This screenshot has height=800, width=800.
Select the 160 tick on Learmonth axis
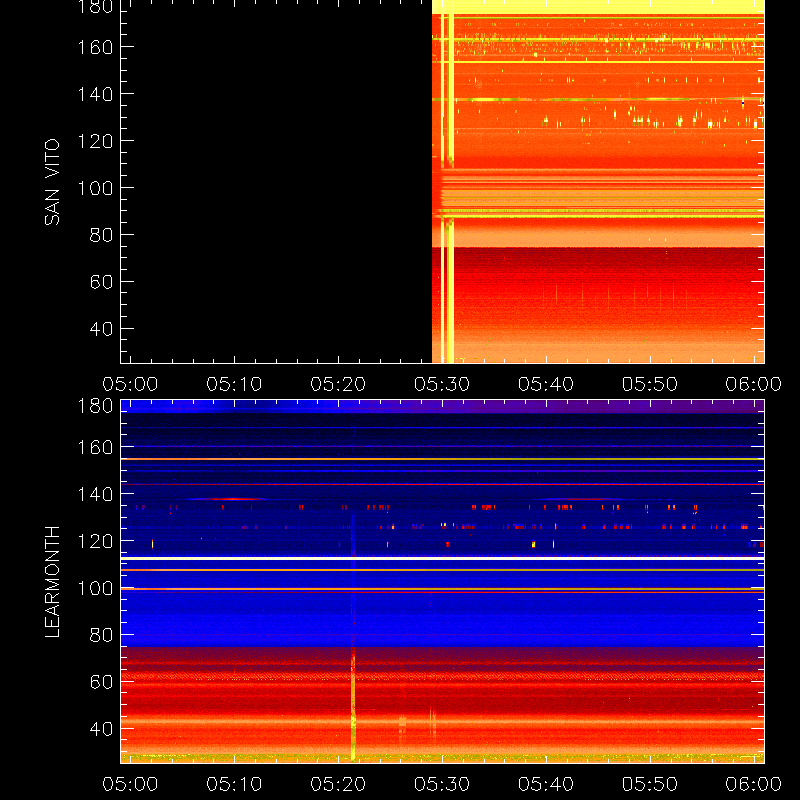click(95, 447)
